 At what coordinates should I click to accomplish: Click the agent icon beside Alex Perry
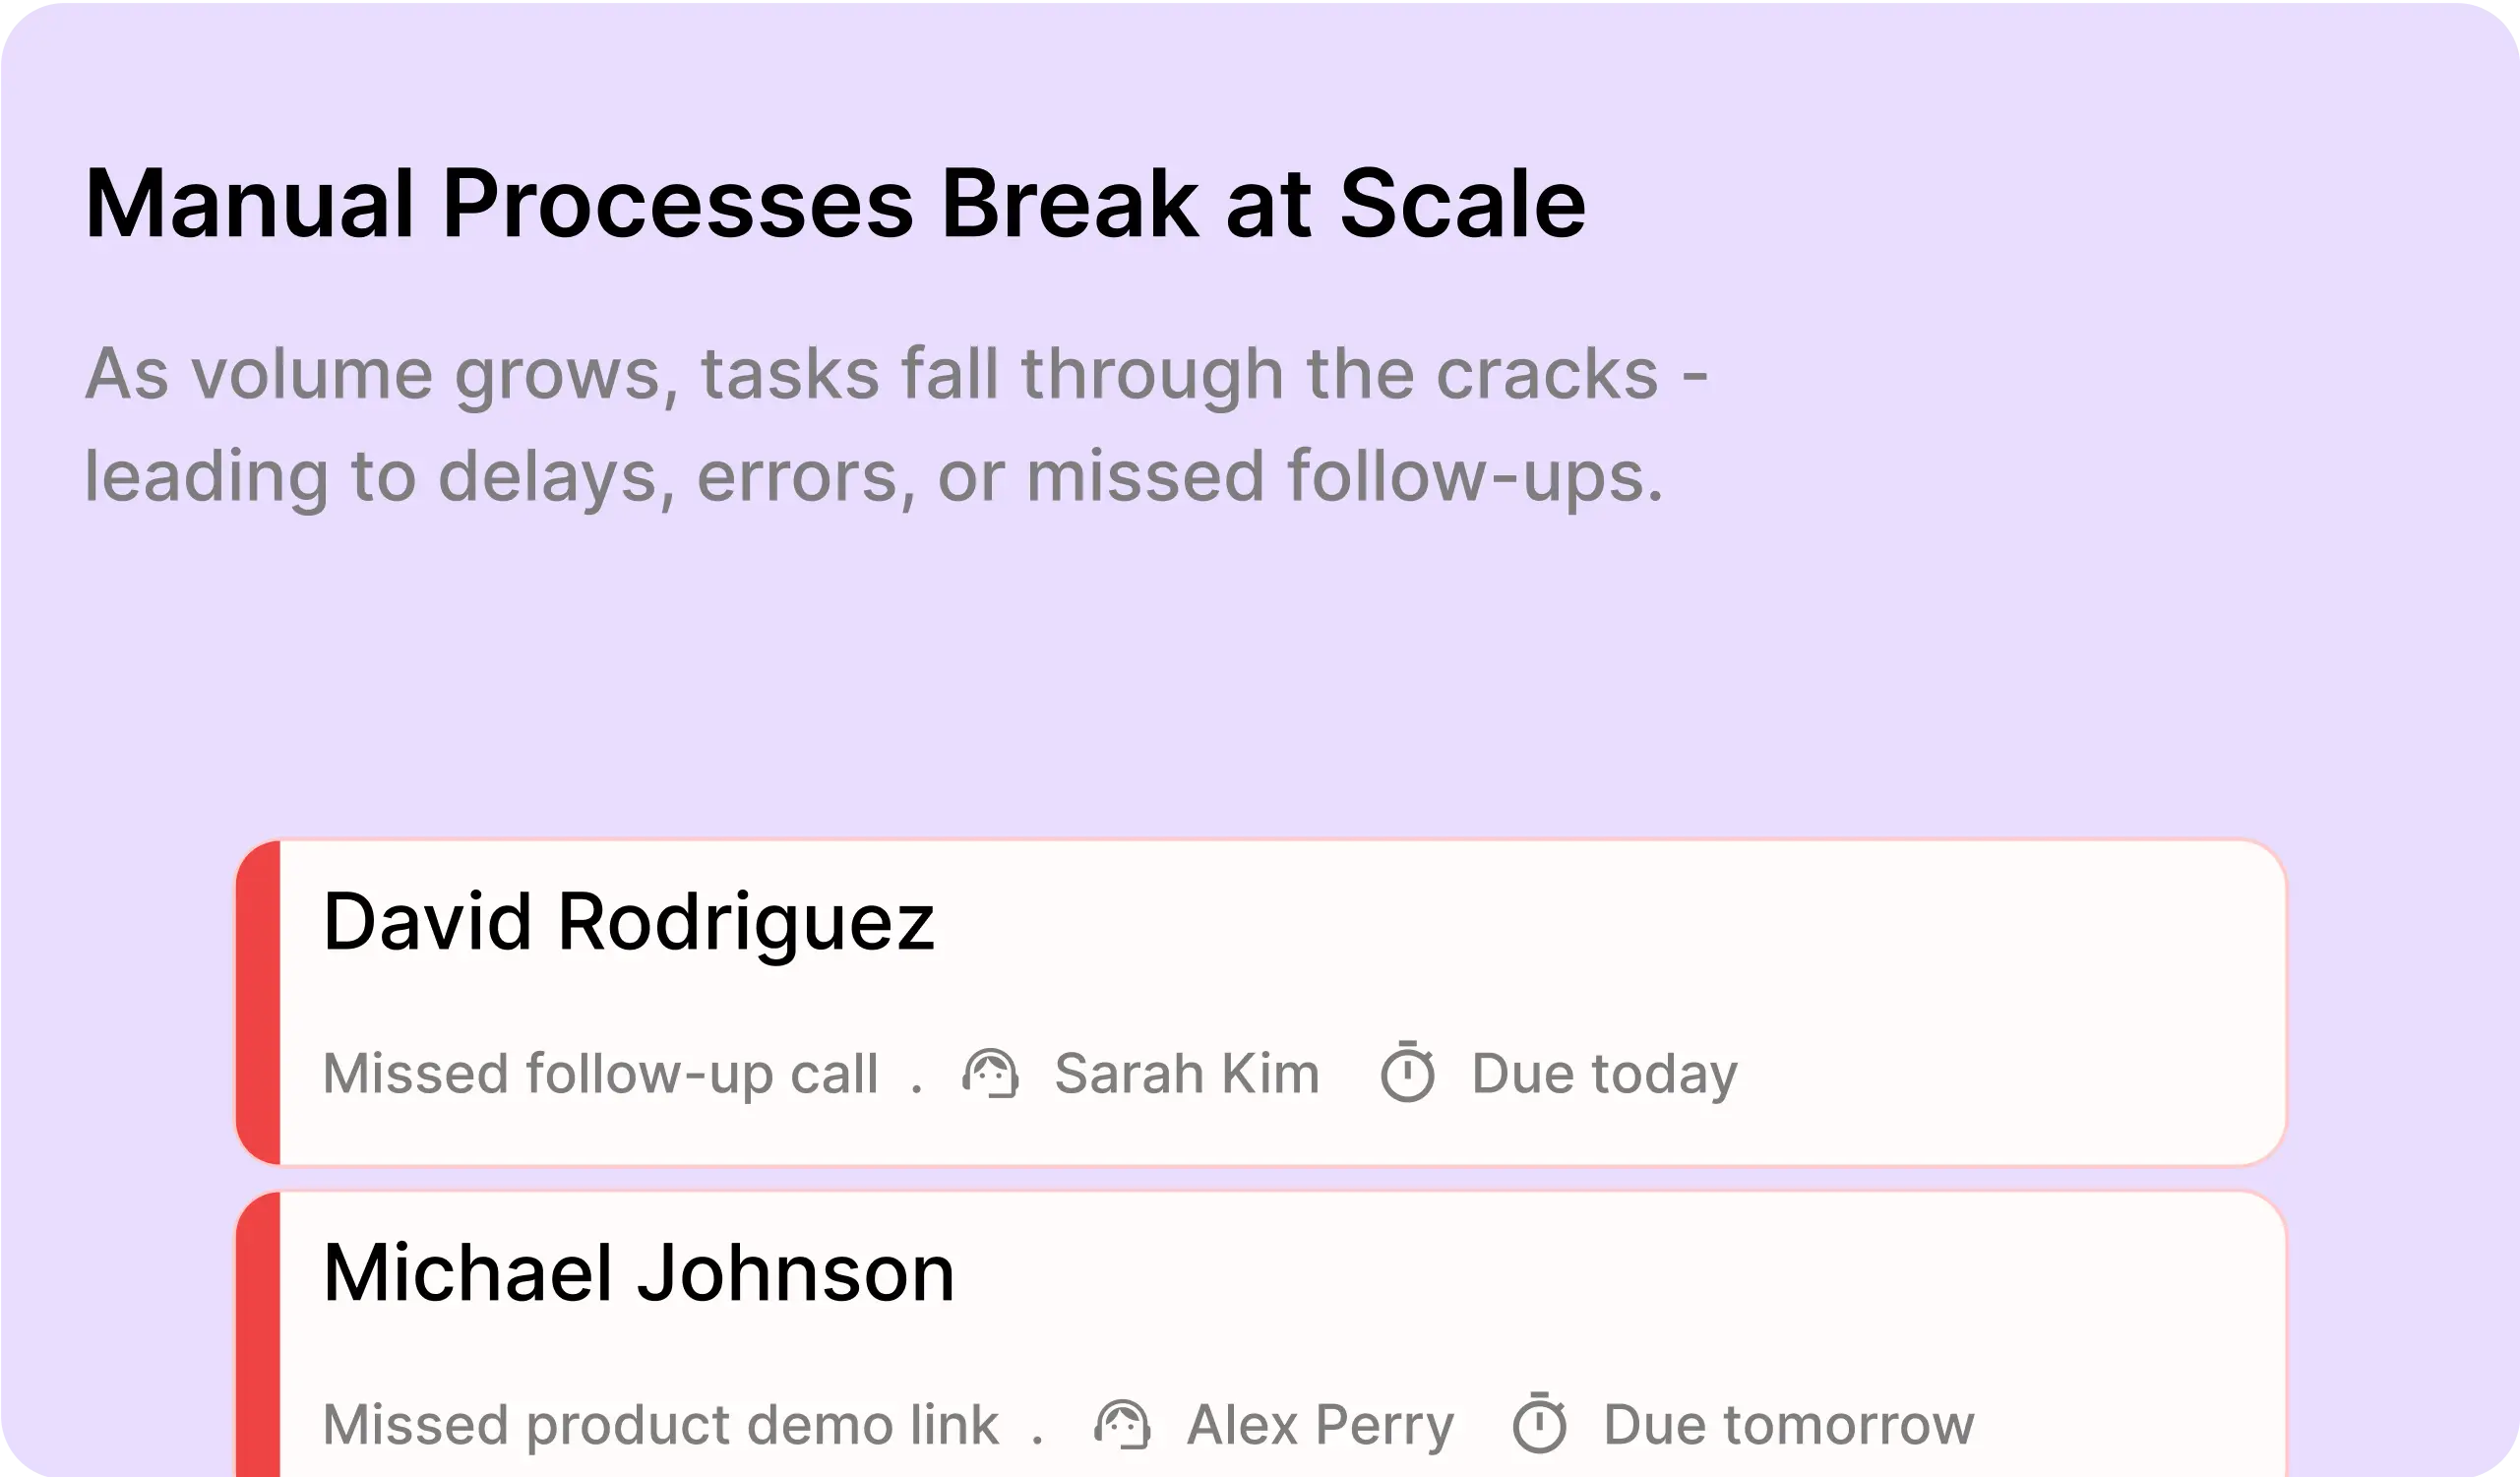(x=1122, y=1424)
